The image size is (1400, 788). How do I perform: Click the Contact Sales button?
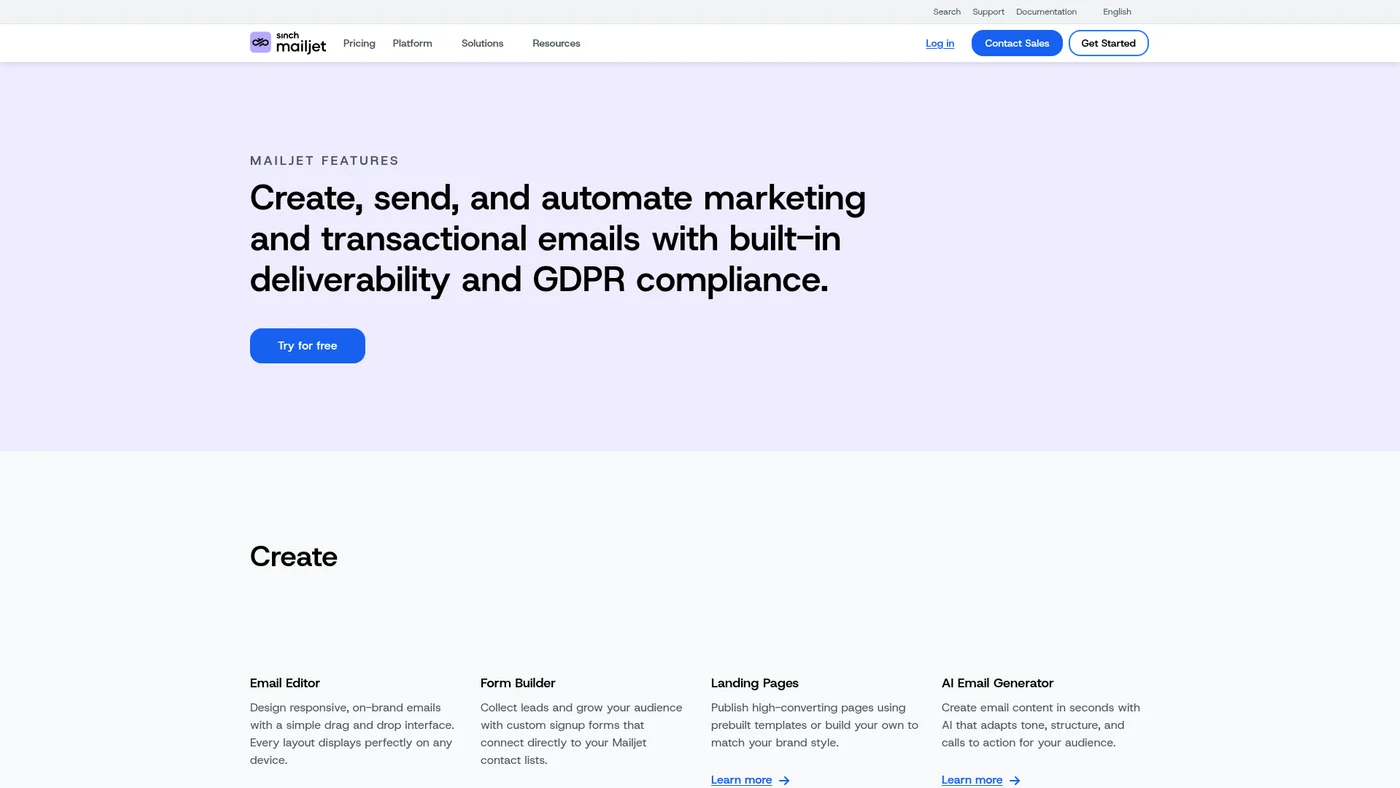tap(1017, 43)
